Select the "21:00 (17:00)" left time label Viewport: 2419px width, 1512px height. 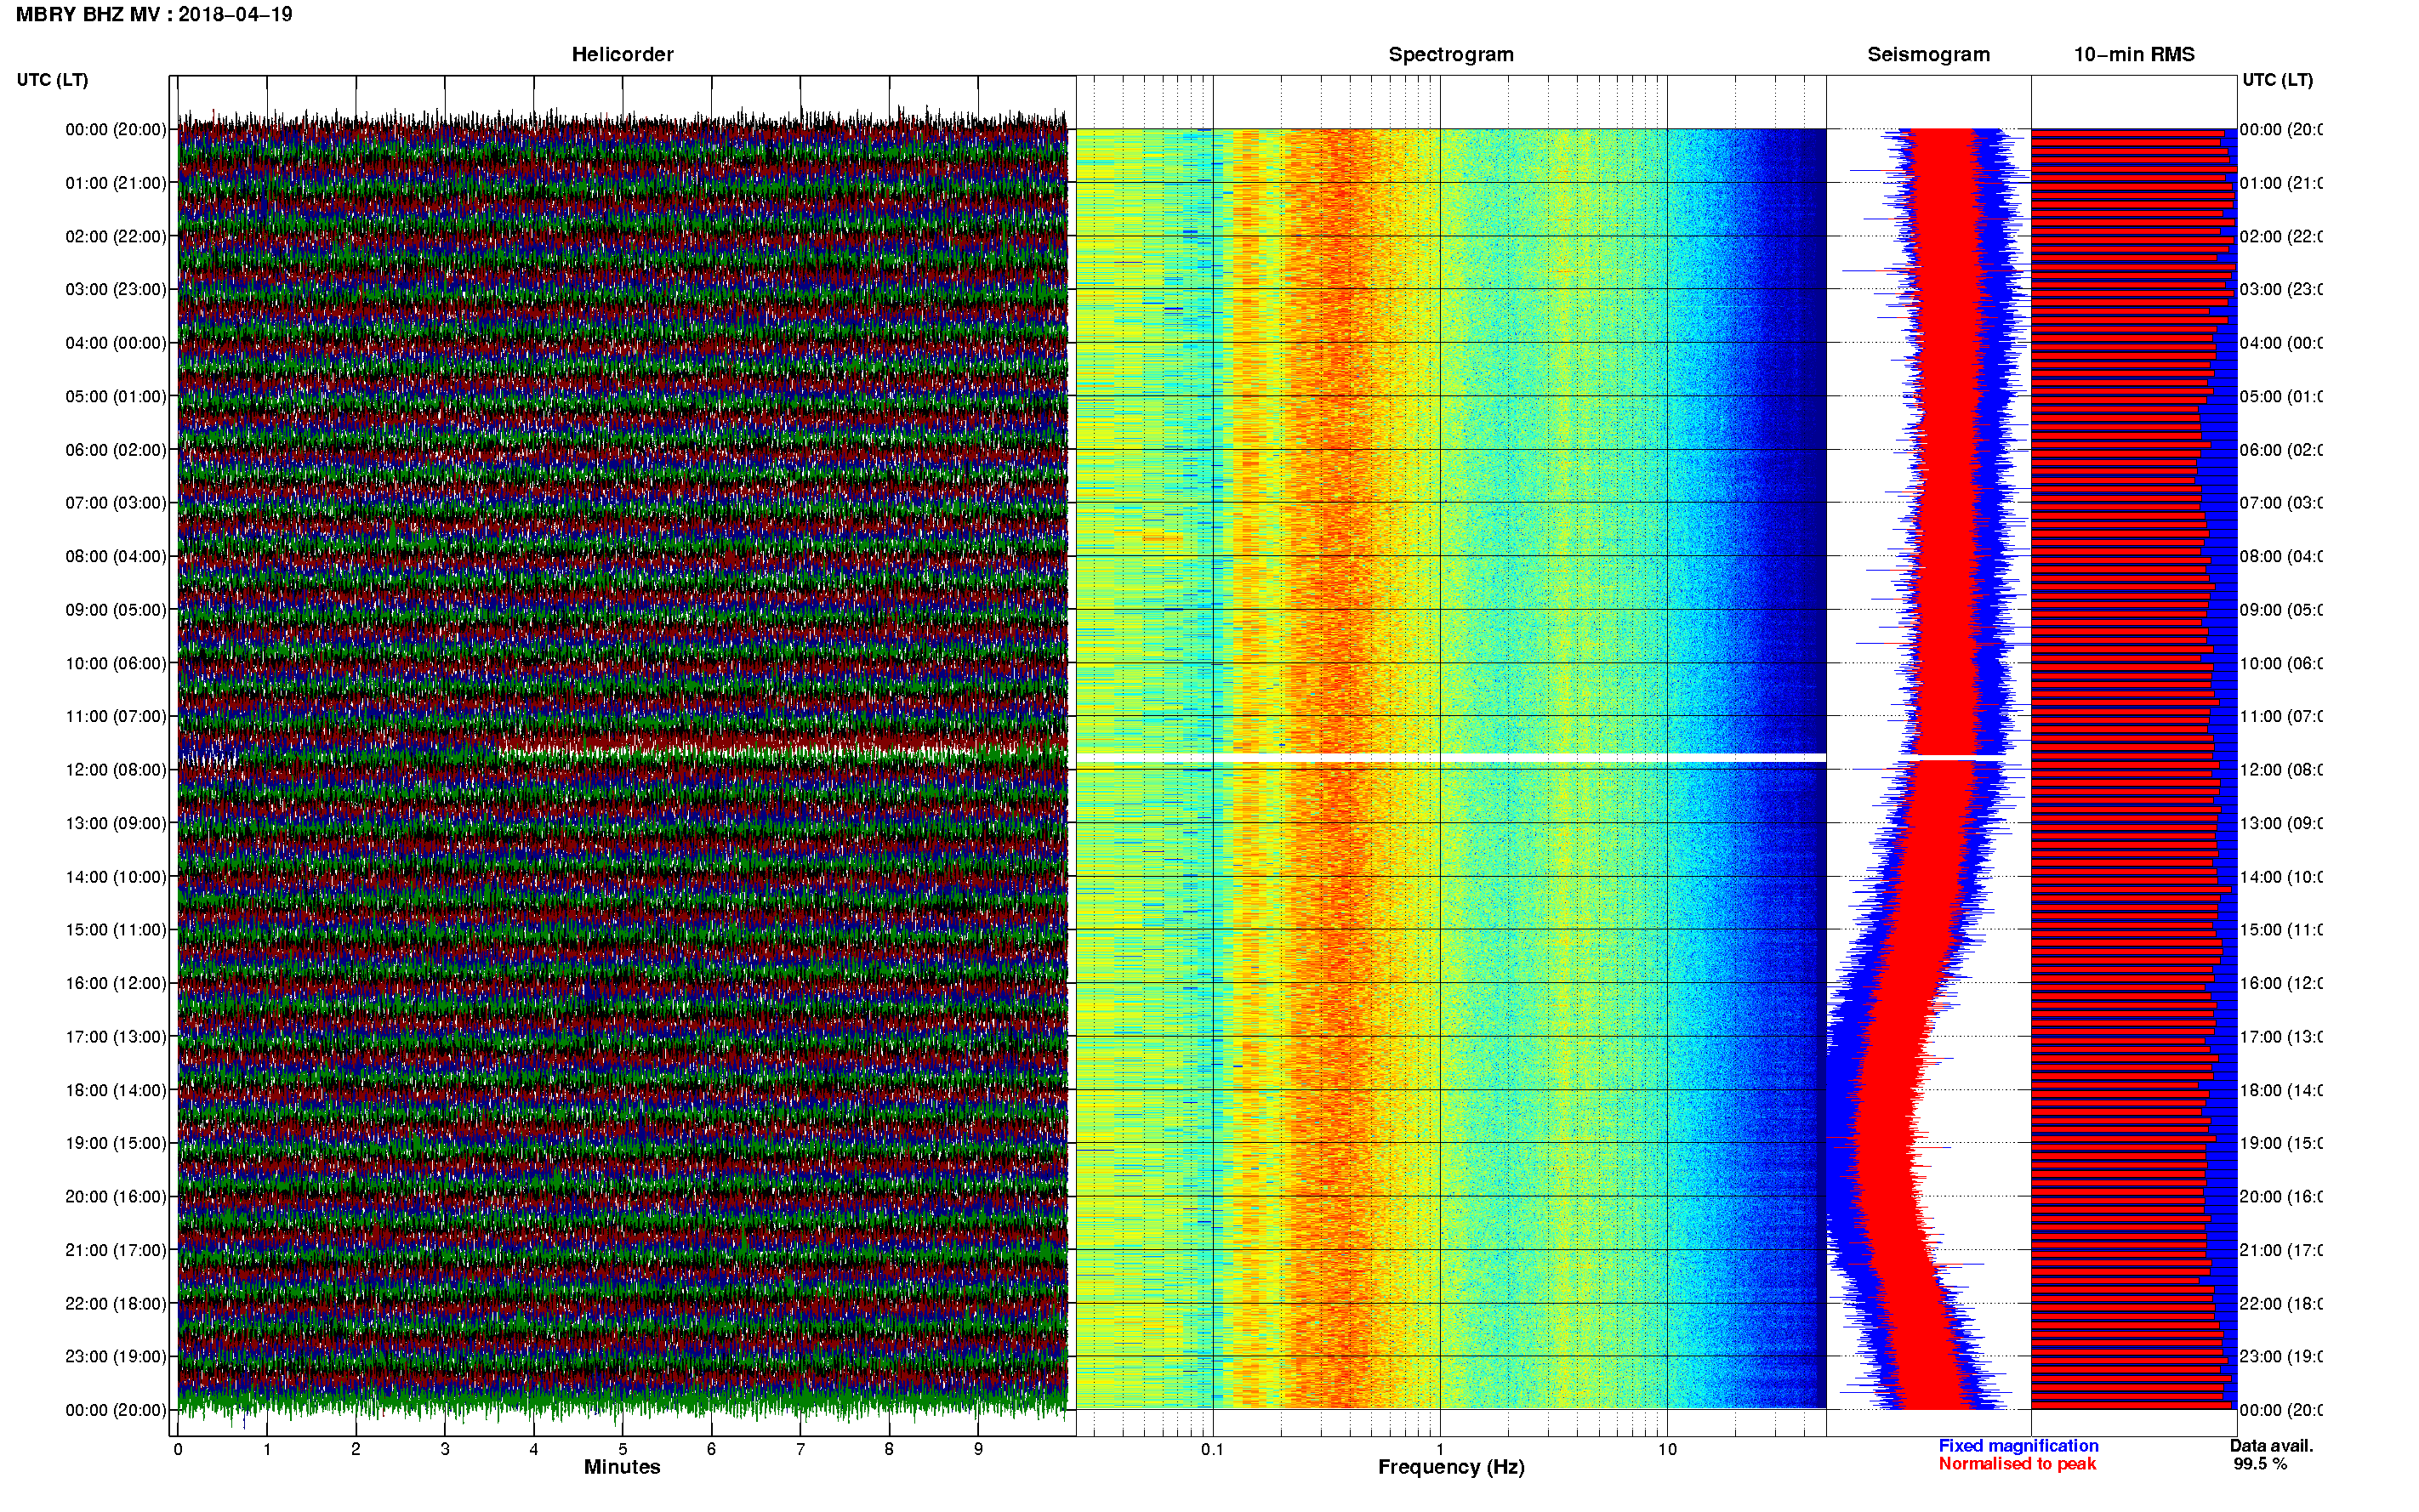point(116,1250)
